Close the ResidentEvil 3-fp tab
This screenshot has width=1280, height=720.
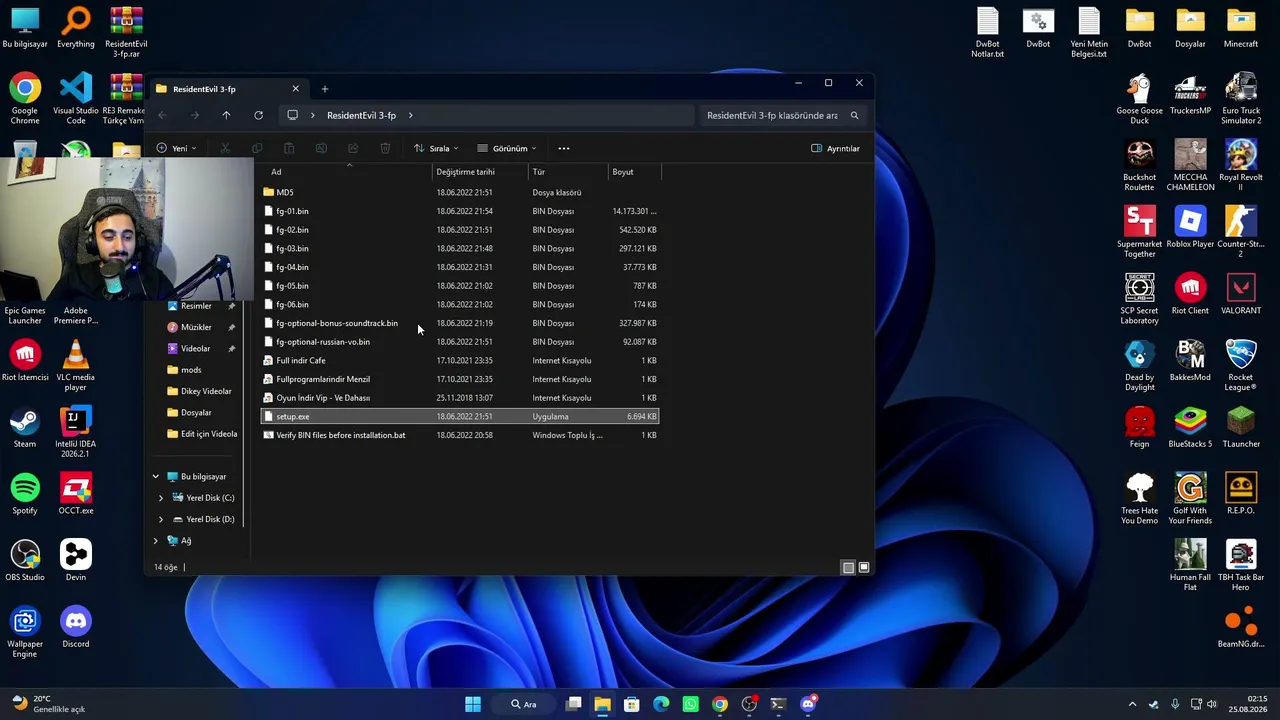(295, 89)
